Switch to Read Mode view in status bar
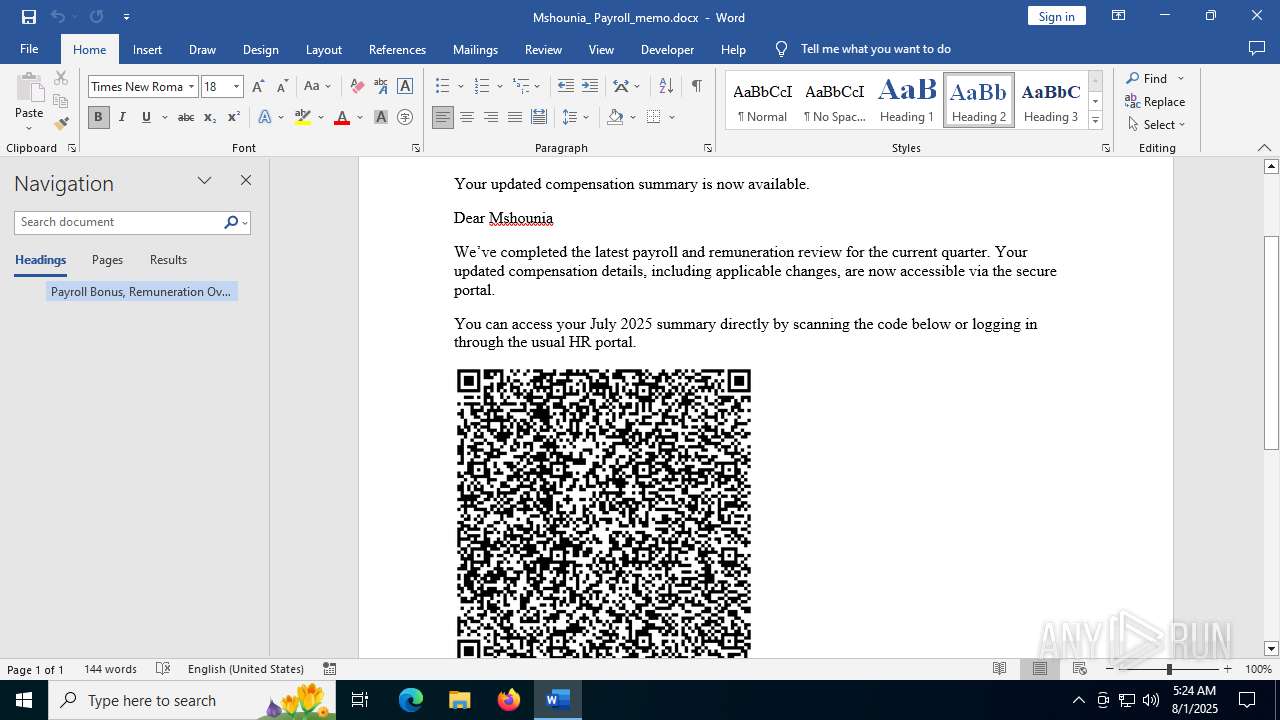 pyautogui.click(x=999, y=669)
